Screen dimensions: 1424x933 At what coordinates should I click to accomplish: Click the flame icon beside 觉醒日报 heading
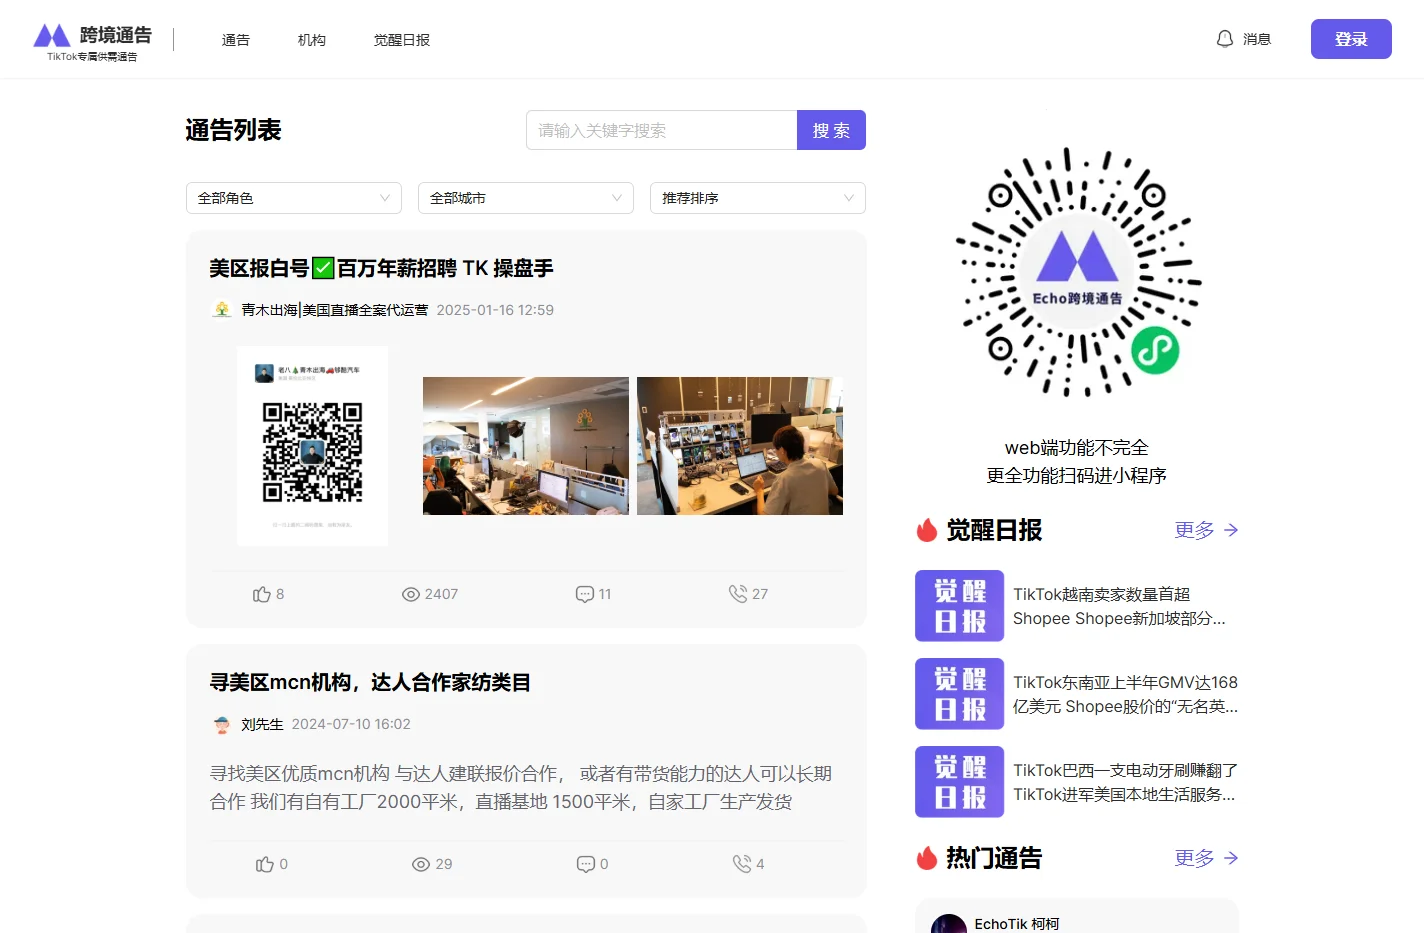(927, 530)
